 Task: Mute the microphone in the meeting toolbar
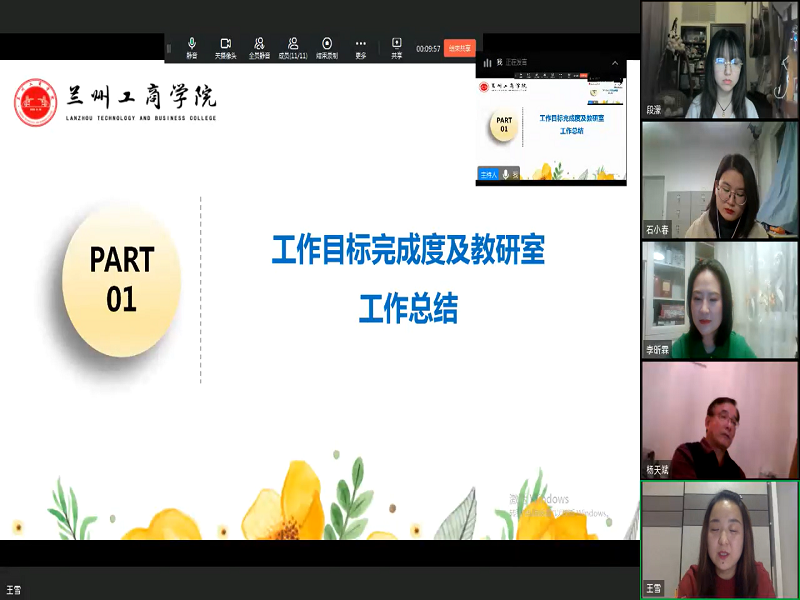[x=191, y=46]
